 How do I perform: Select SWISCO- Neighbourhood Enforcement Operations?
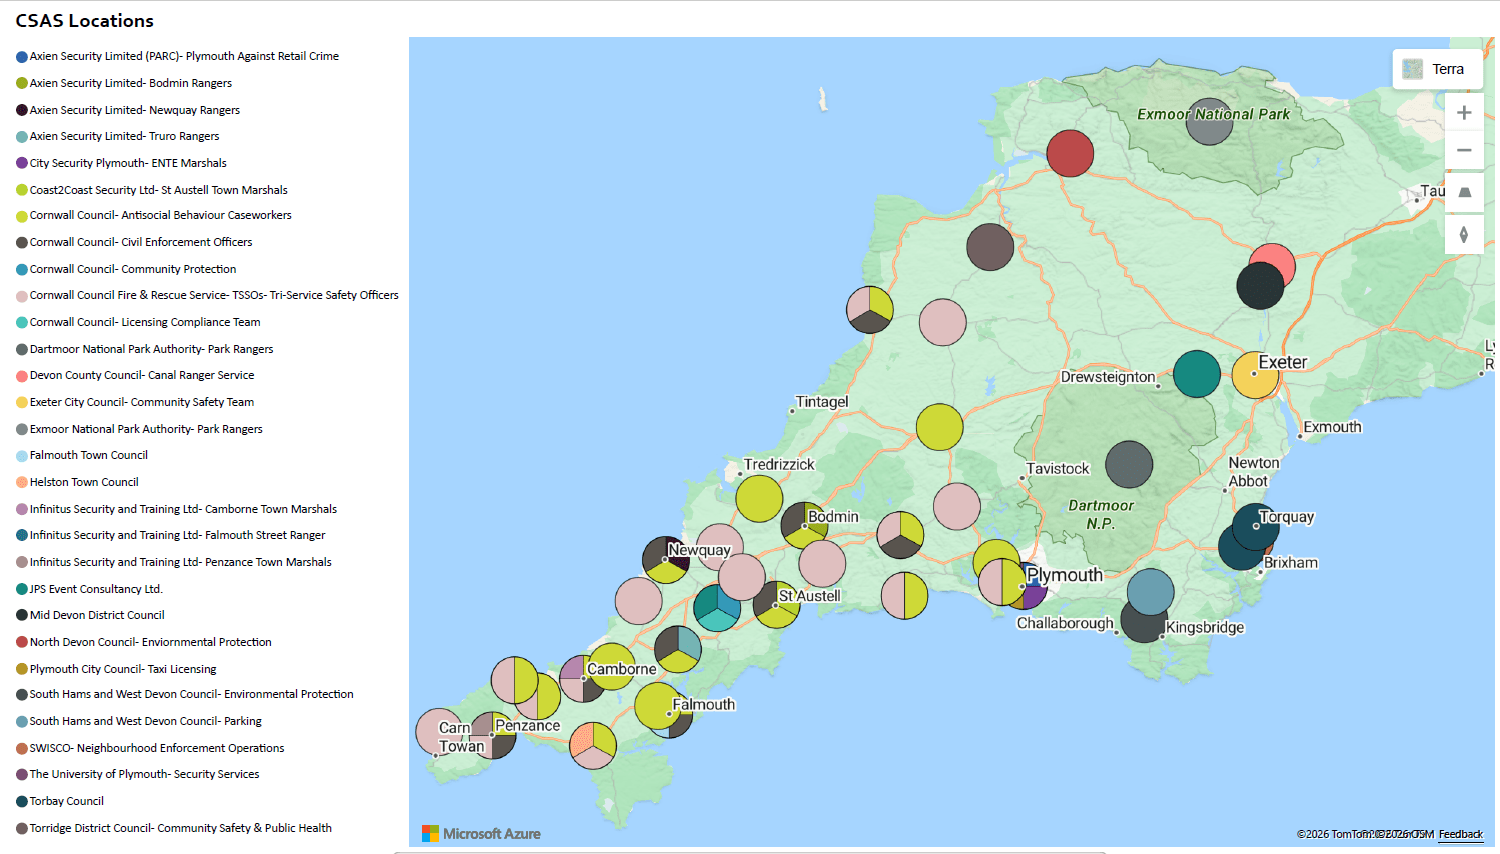click(157, 748)
